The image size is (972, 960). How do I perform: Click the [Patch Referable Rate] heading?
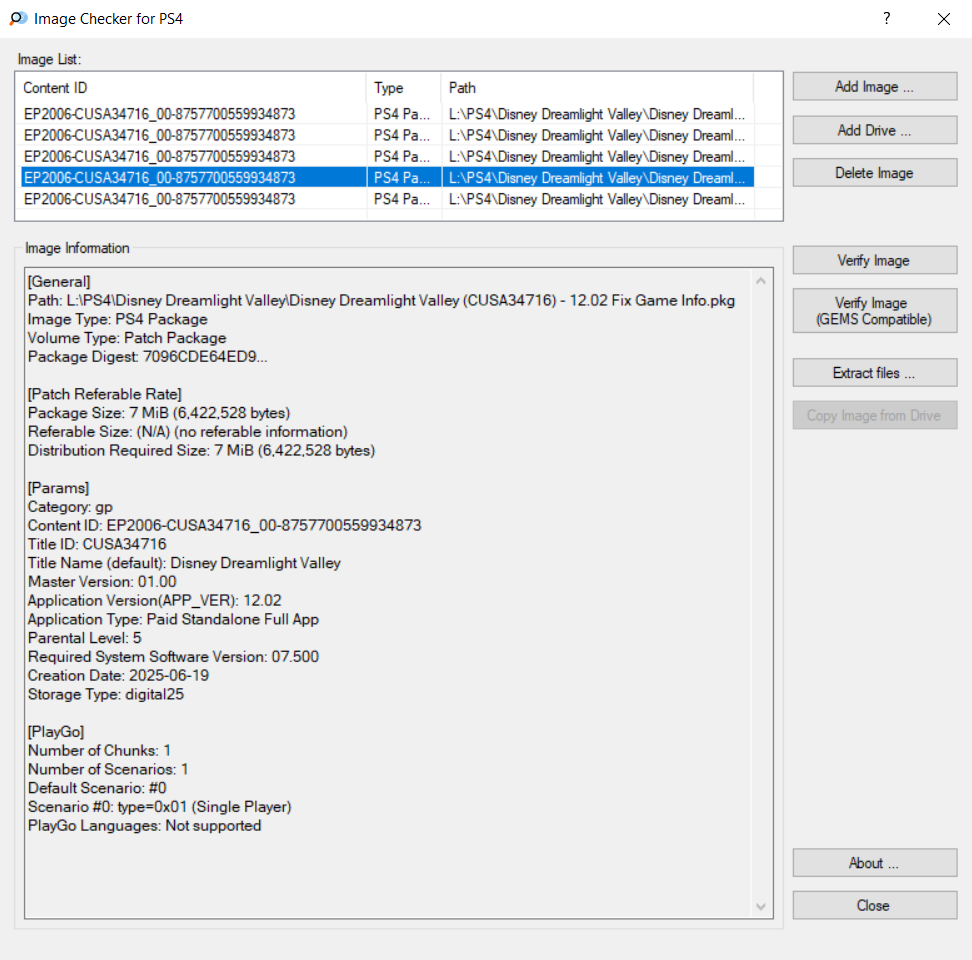[105, 394]
